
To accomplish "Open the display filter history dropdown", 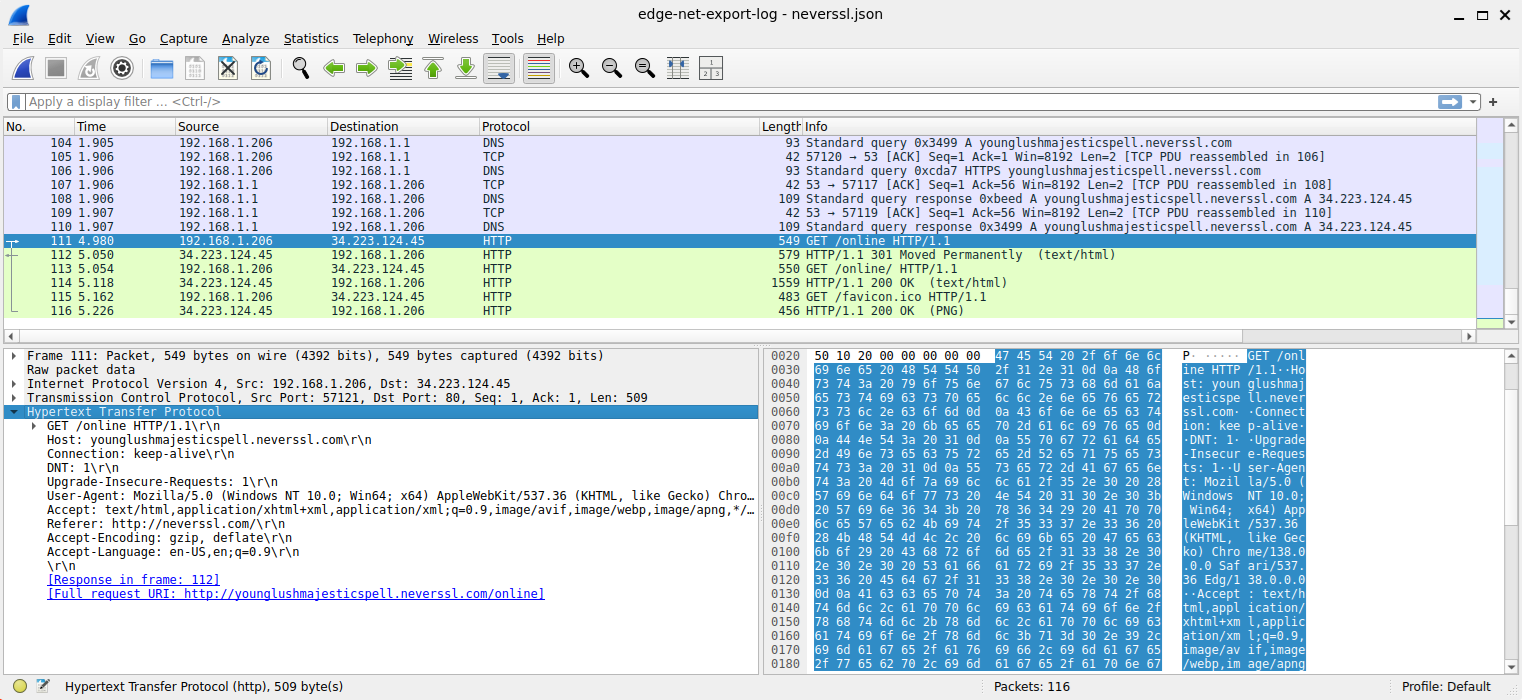I will tap(1472, 102).
